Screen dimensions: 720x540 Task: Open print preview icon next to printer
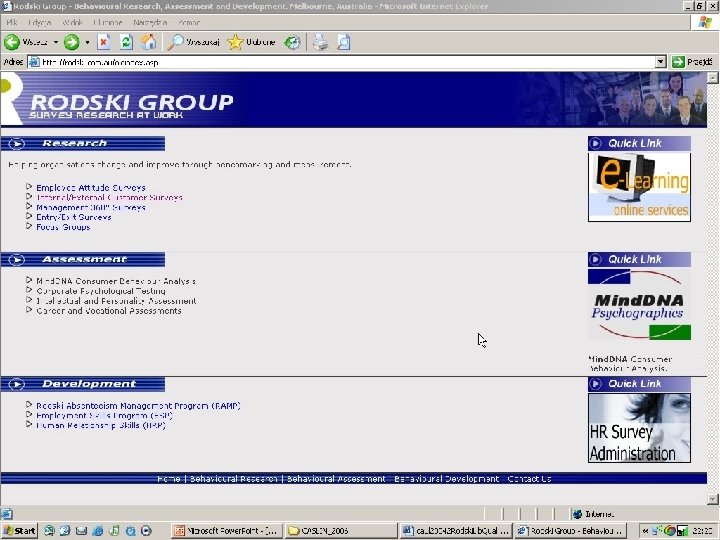tap(343, 42)
